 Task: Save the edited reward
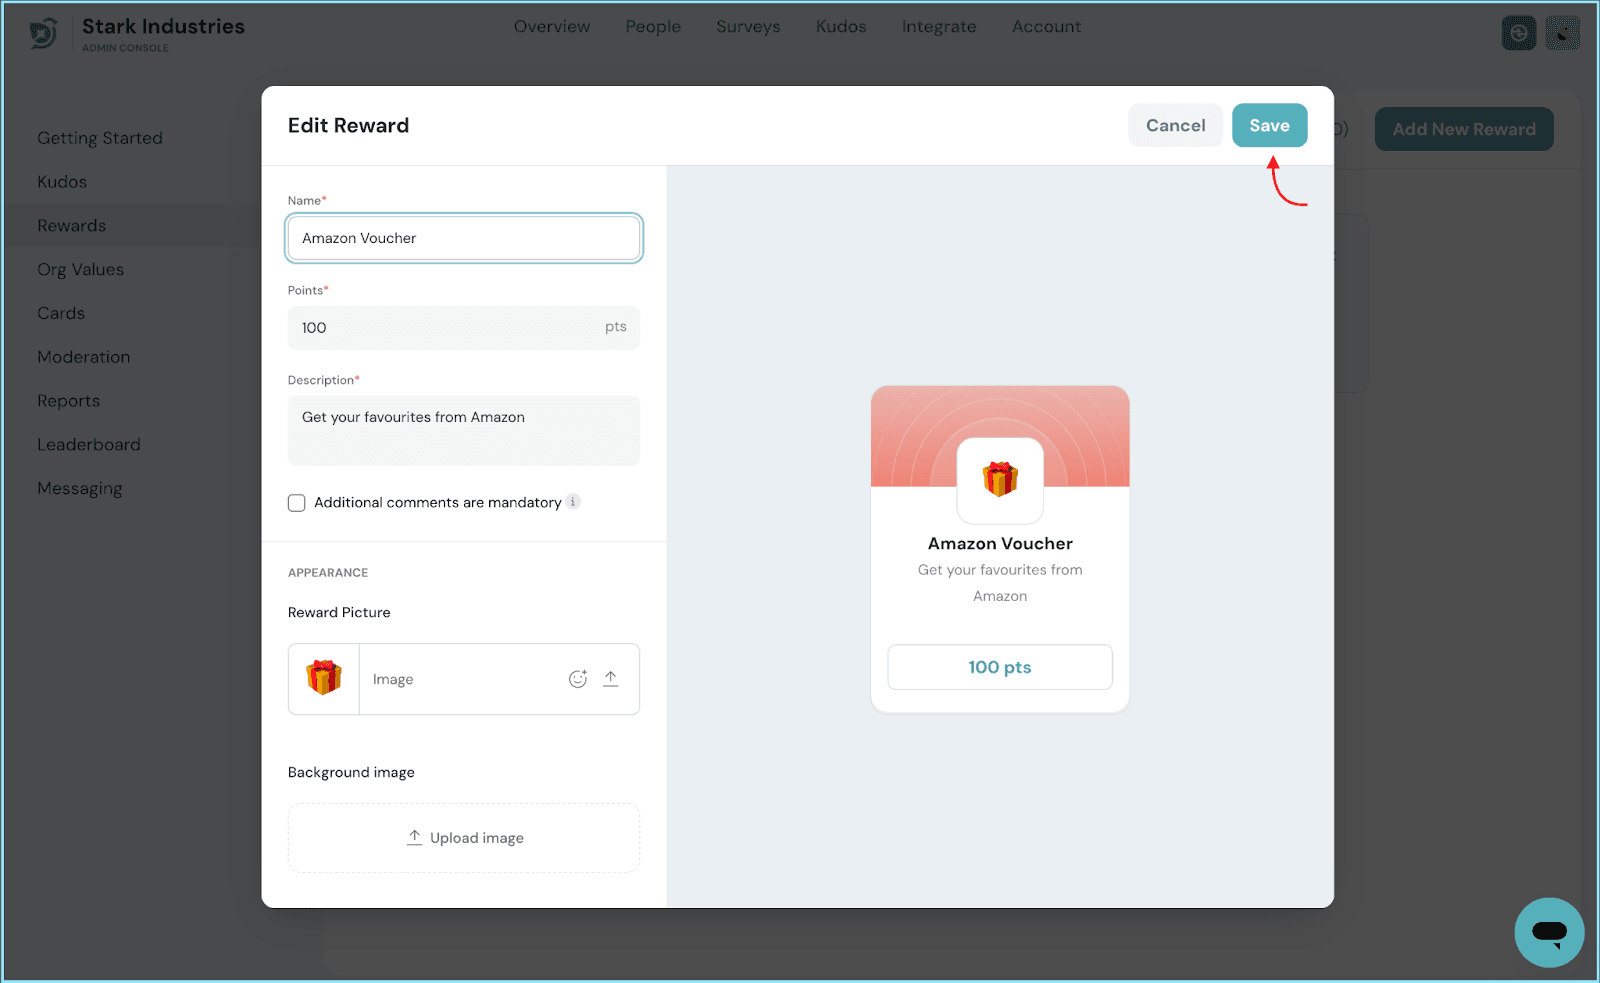coord(1269,126)
